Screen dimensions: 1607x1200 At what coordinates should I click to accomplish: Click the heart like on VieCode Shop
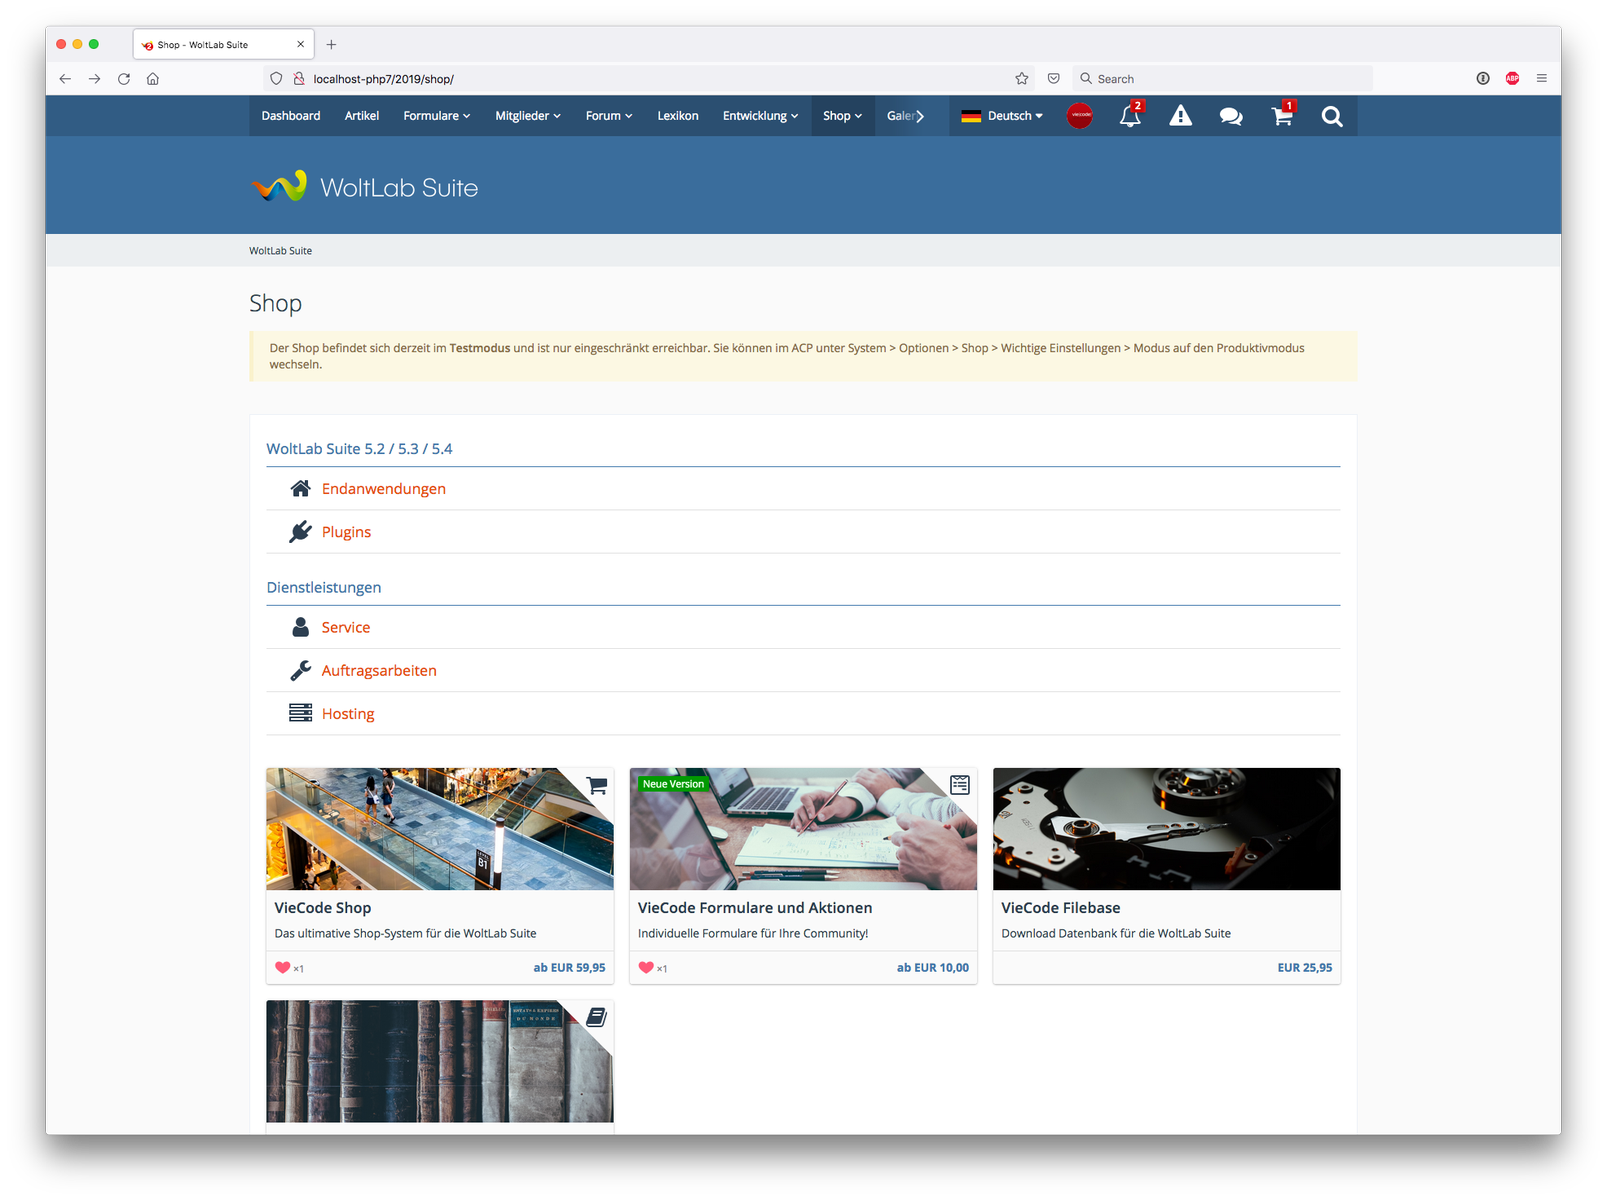283,967
